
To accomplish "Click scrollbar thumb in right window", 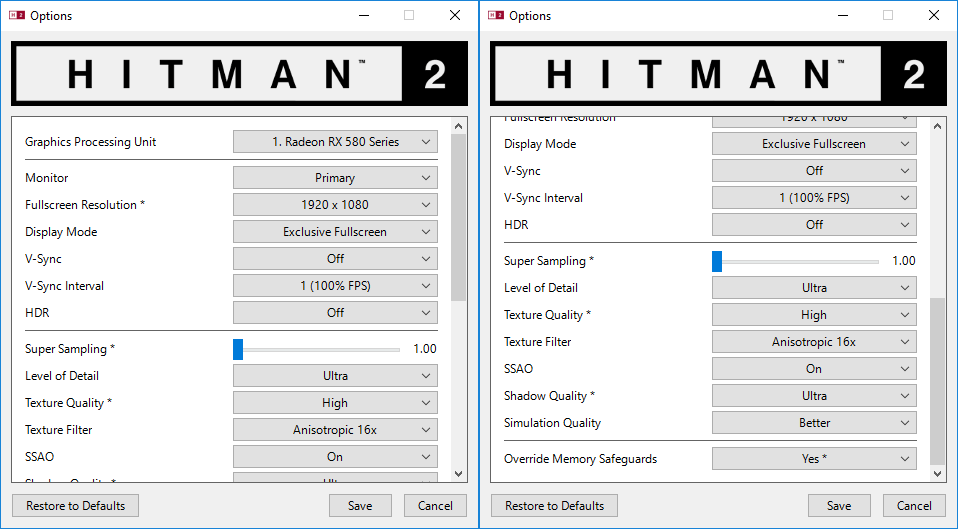I will [x=938, y=382].
